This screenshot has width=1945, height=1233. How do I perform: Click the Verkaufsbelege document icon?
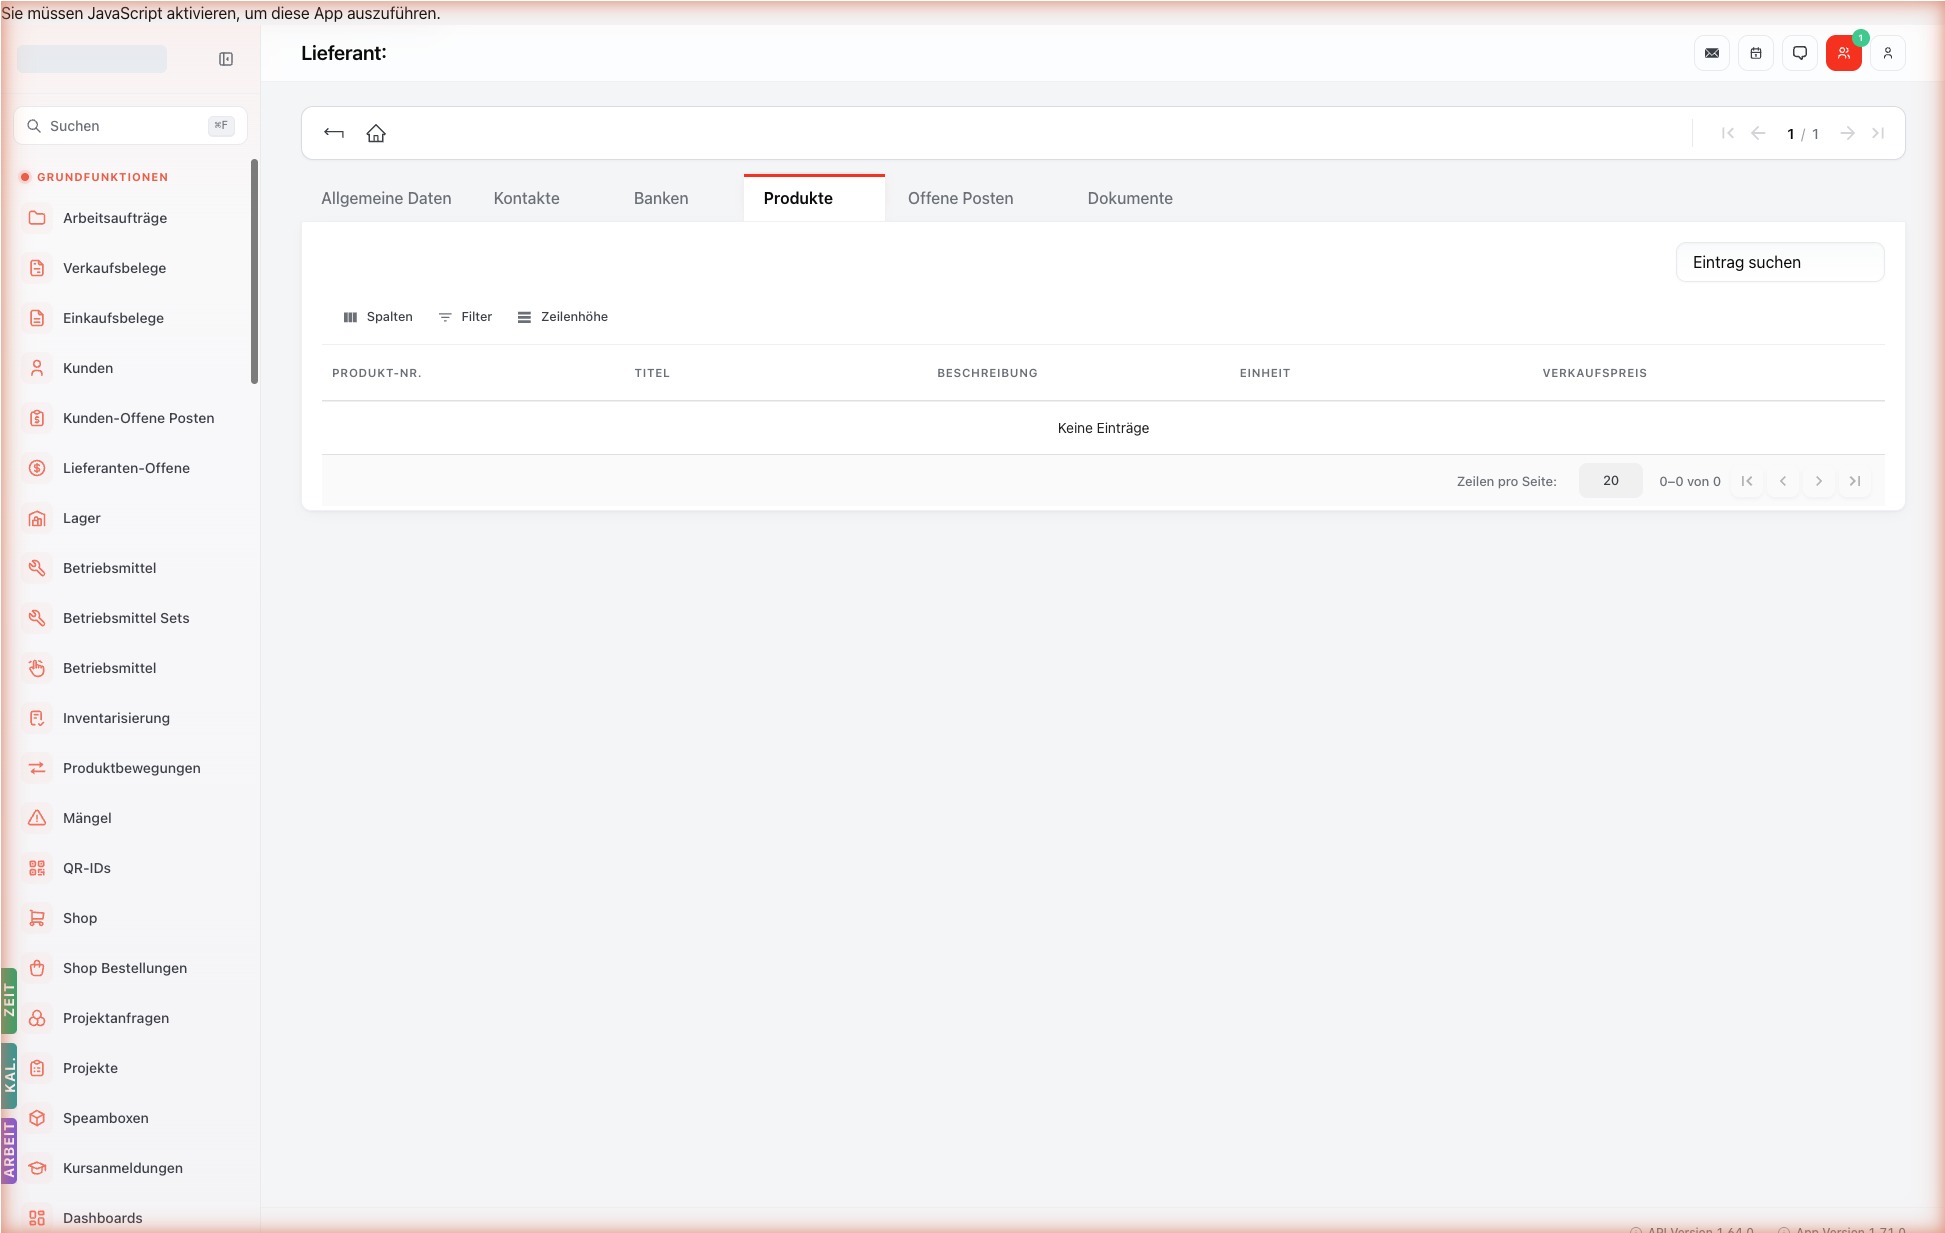click(37, 268)
